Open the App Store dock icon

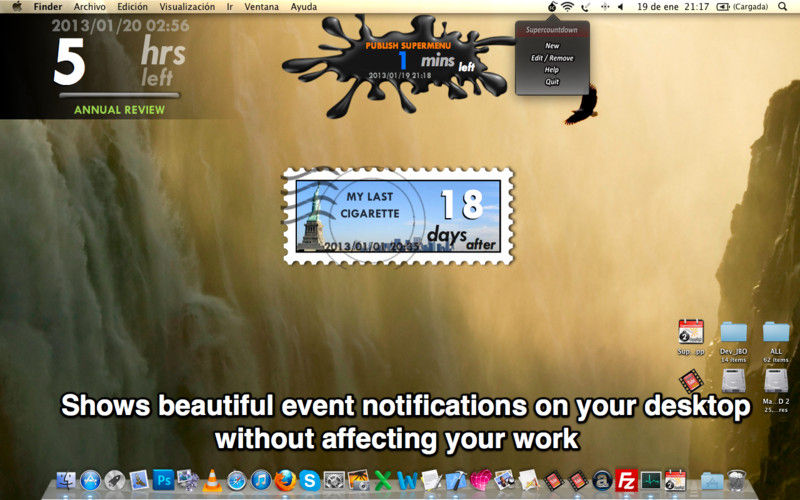pos(90,480)
